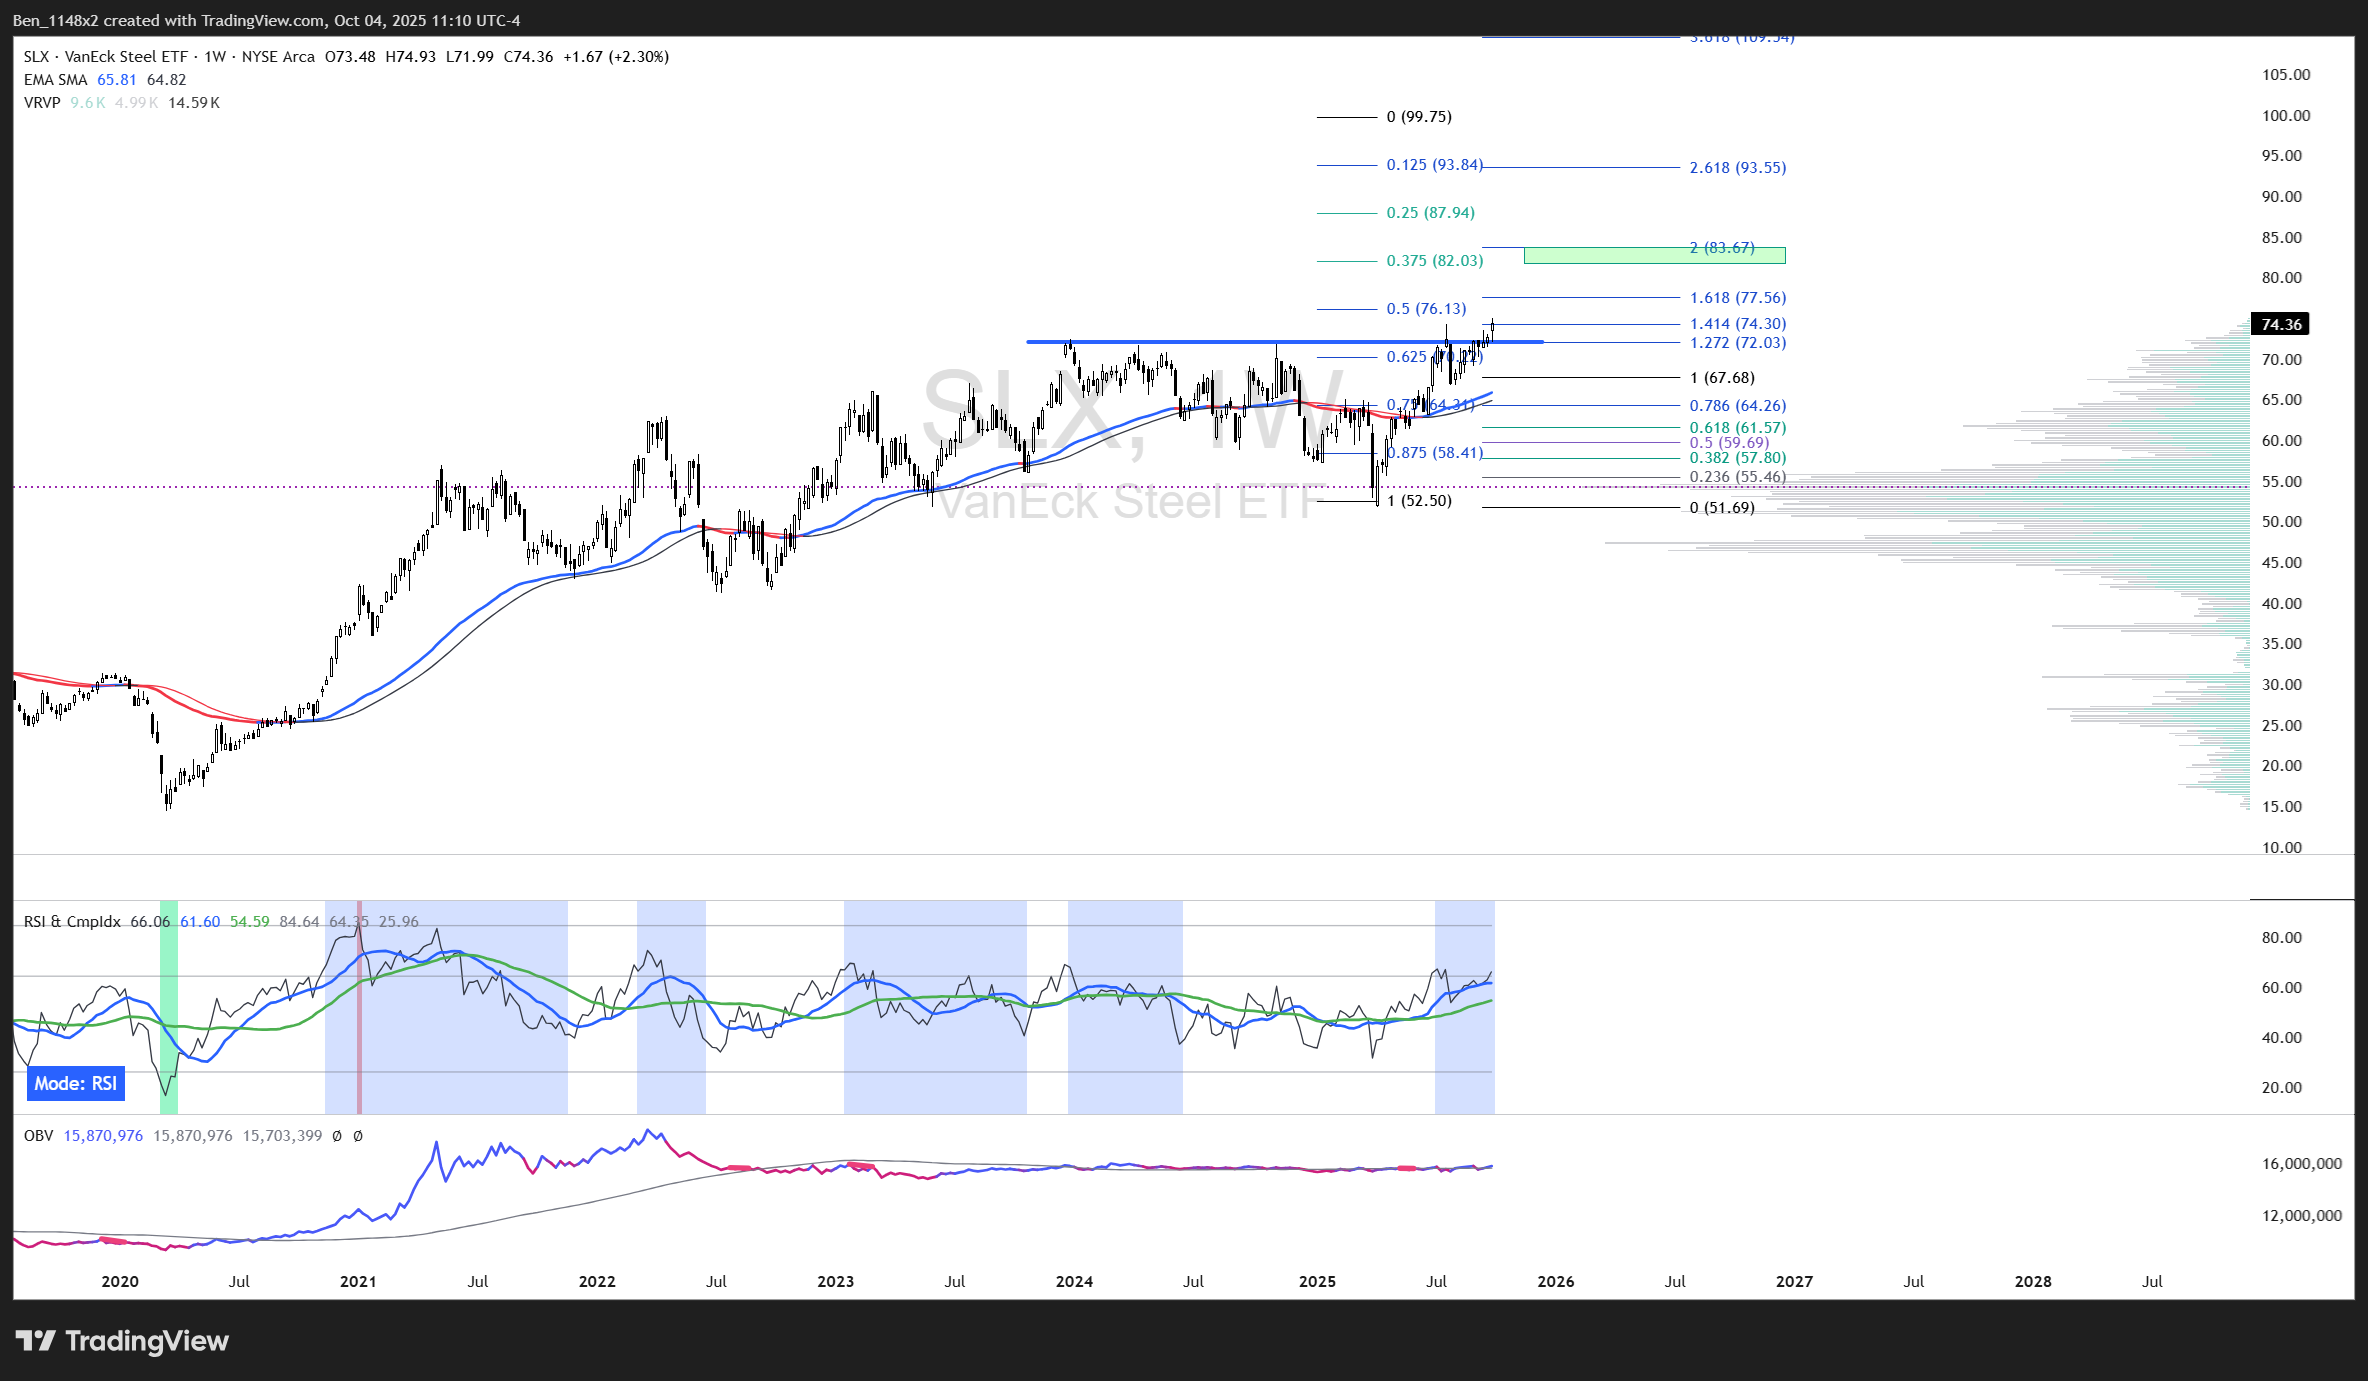Screen dimensions: 2368x1381
Task: Click the TradingView logo at bottom left
Action: point(122,1341)
